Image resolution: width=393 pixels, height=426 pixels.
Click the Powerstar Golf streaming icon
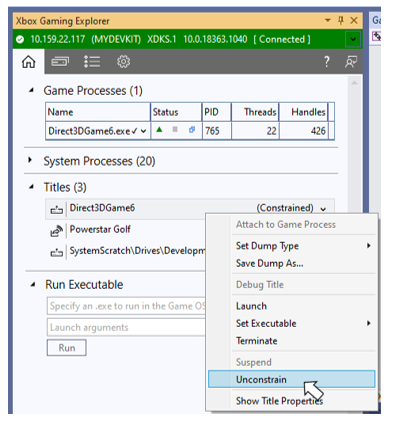coord(56,231)
